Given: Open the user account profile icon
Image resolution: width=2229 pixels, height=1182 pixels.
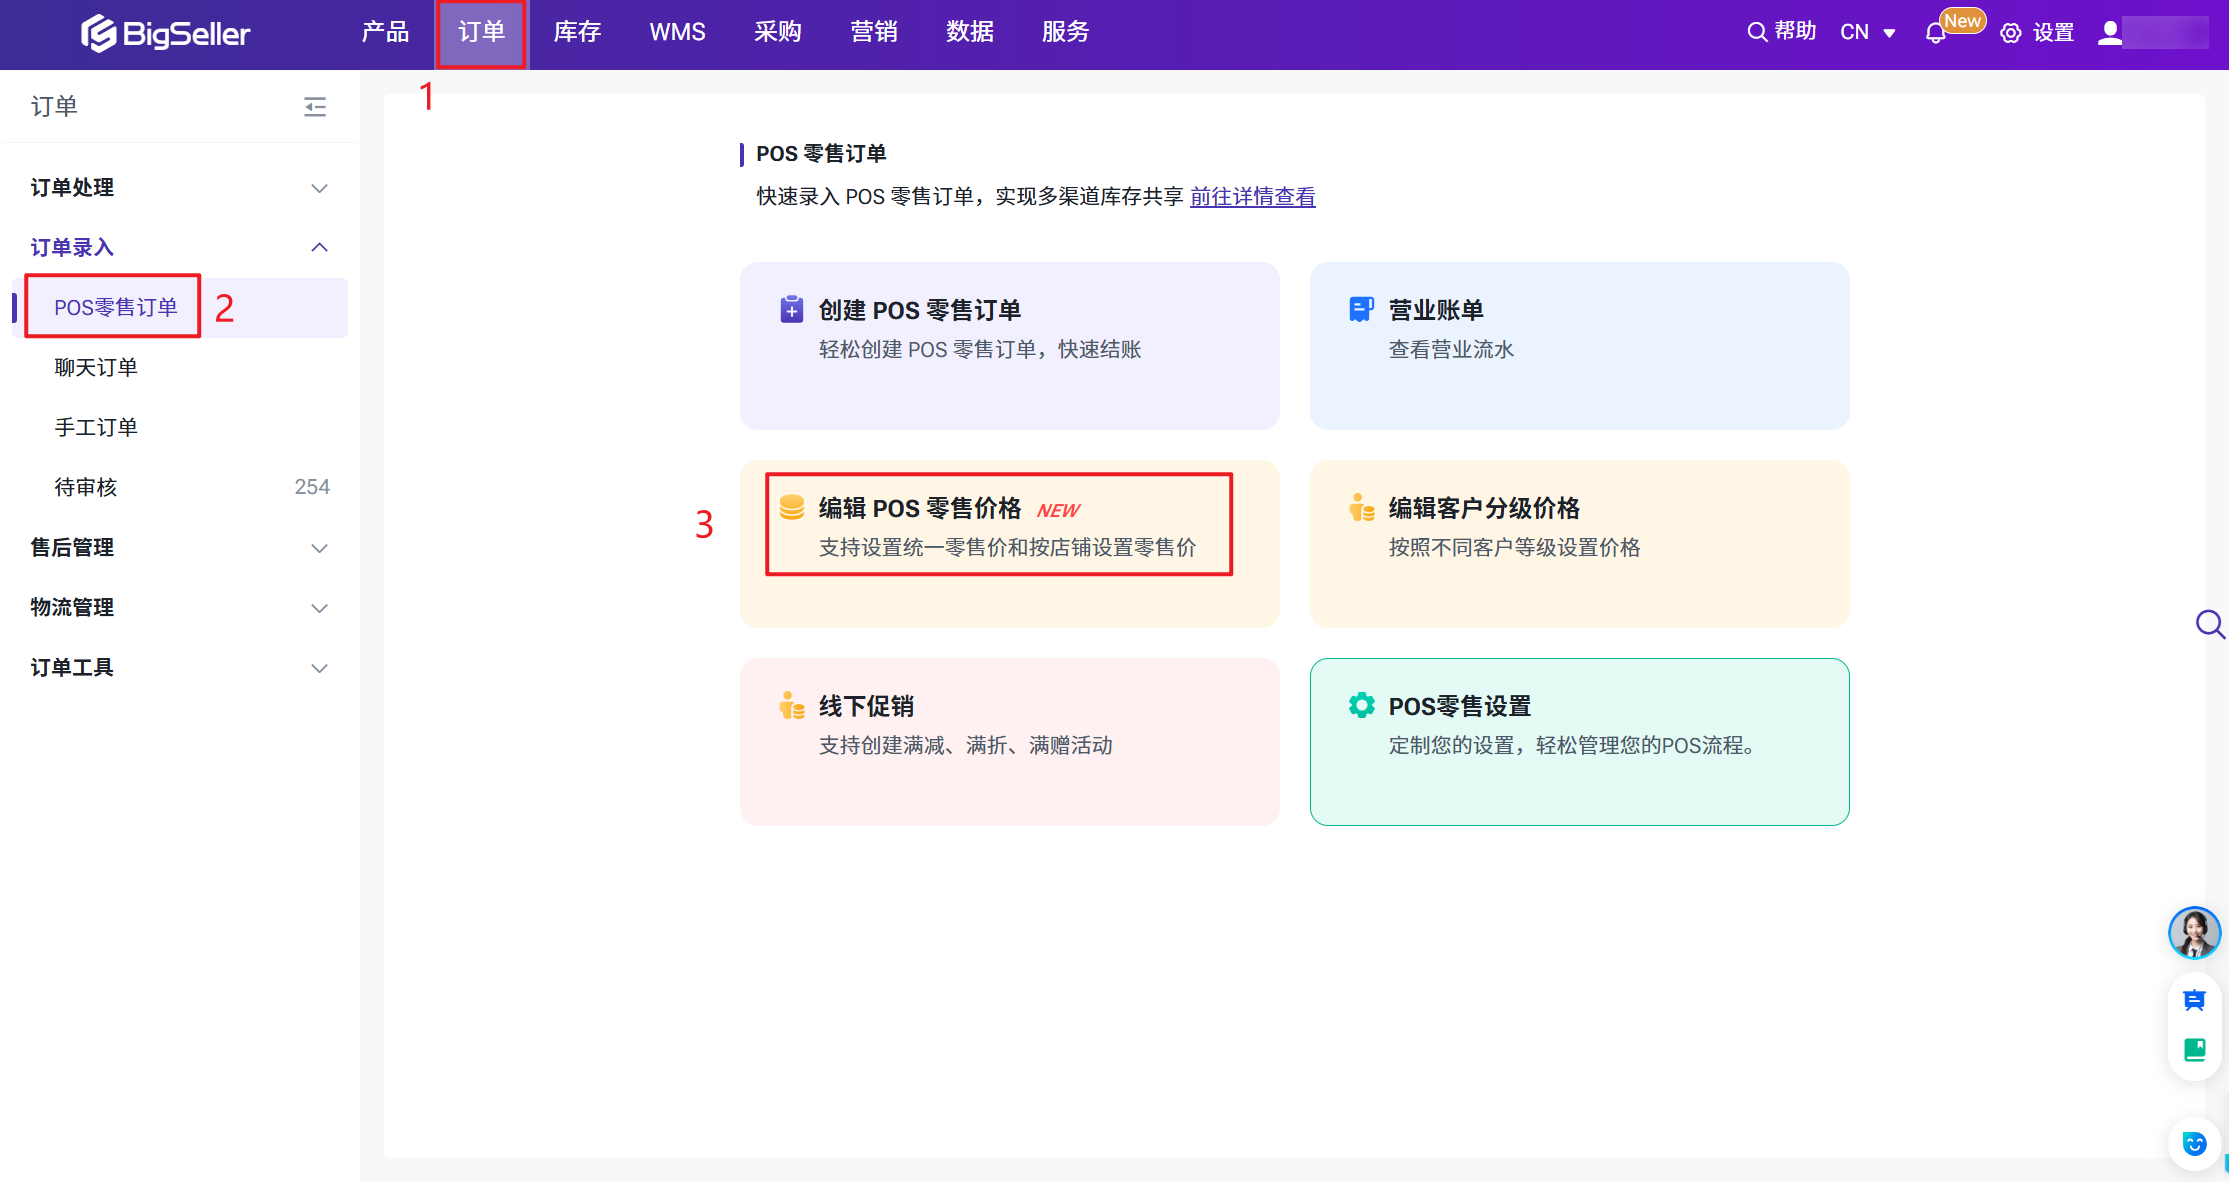Looking at the screenshot, I should 2110,33.
